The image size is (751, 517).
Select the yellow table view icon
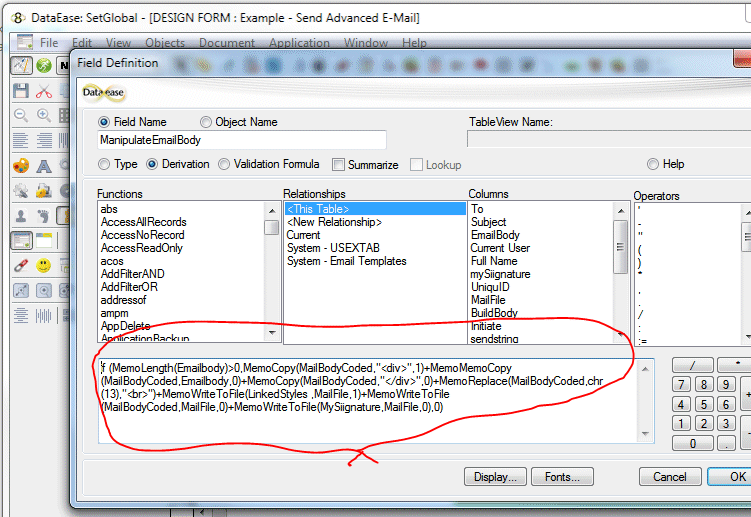[44, 241]
